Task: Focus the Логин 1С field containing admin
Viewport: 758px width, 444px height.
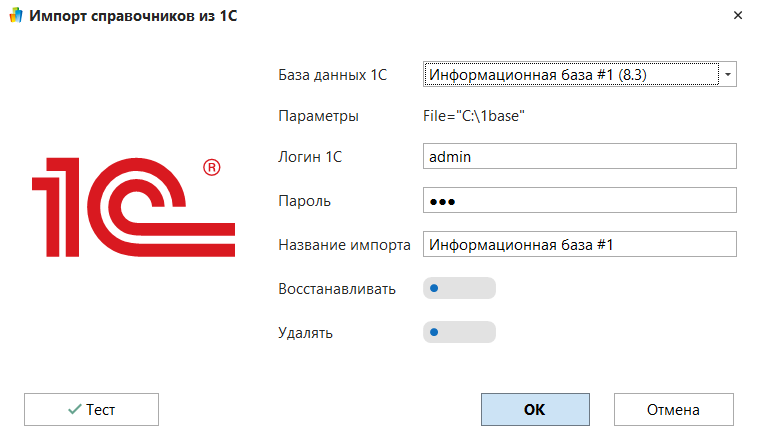Action: pos(579,157)
